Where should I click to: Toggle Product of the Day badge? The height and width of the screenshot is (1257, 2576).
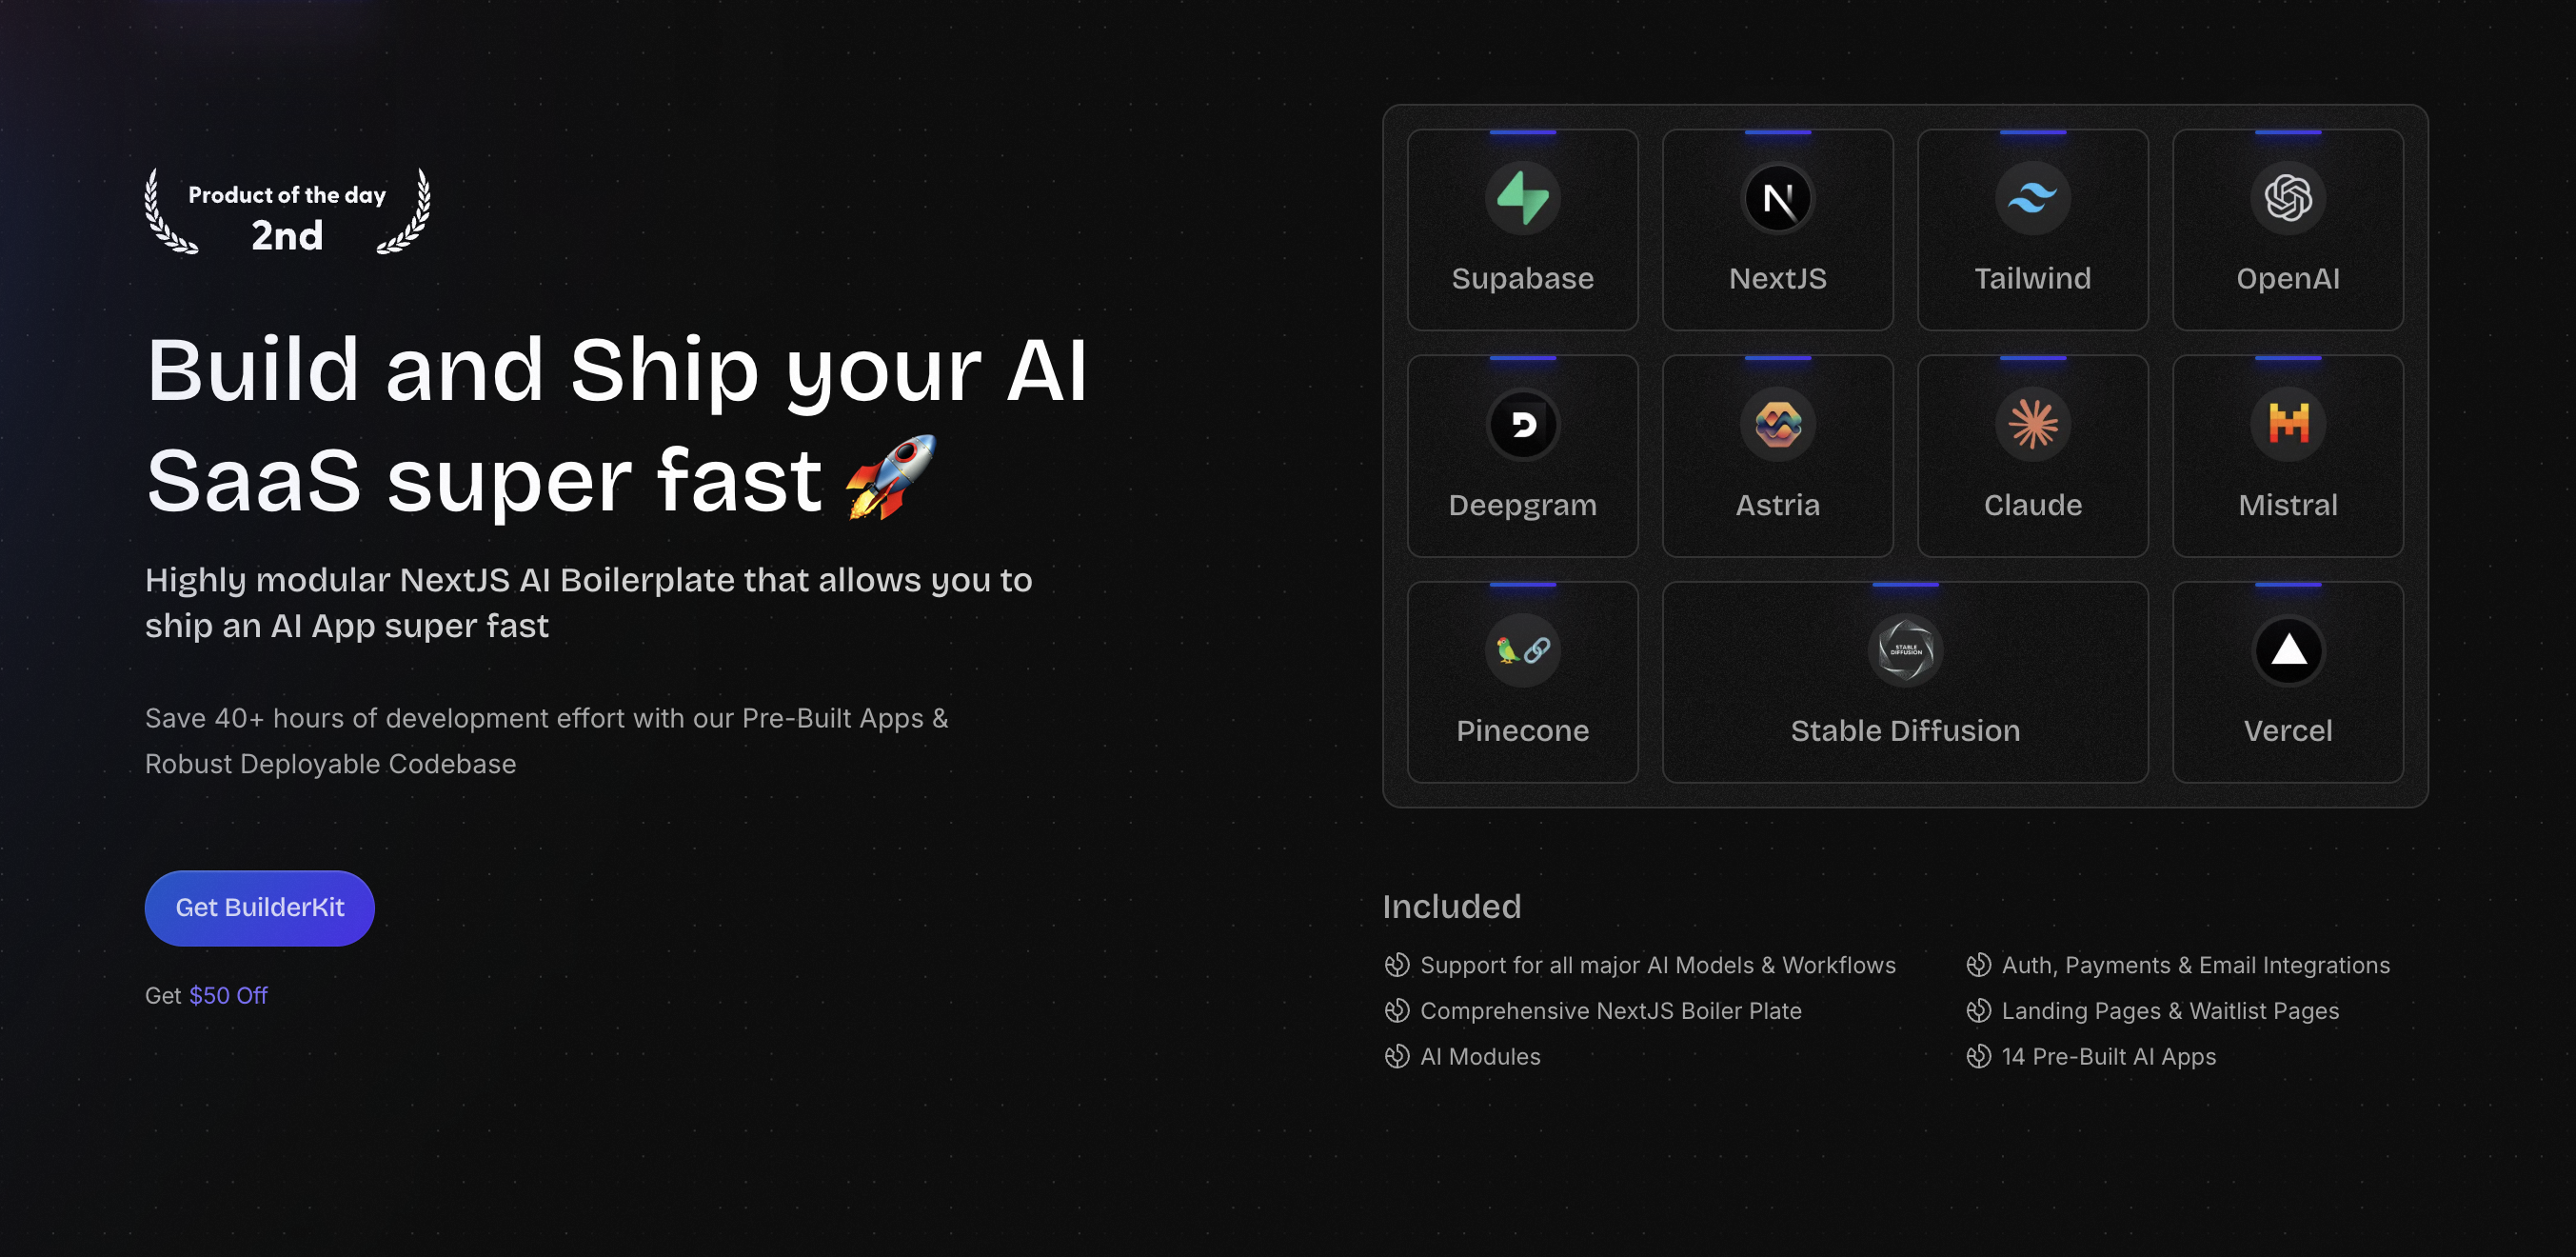pyautogui.click(x=287, y=213)
